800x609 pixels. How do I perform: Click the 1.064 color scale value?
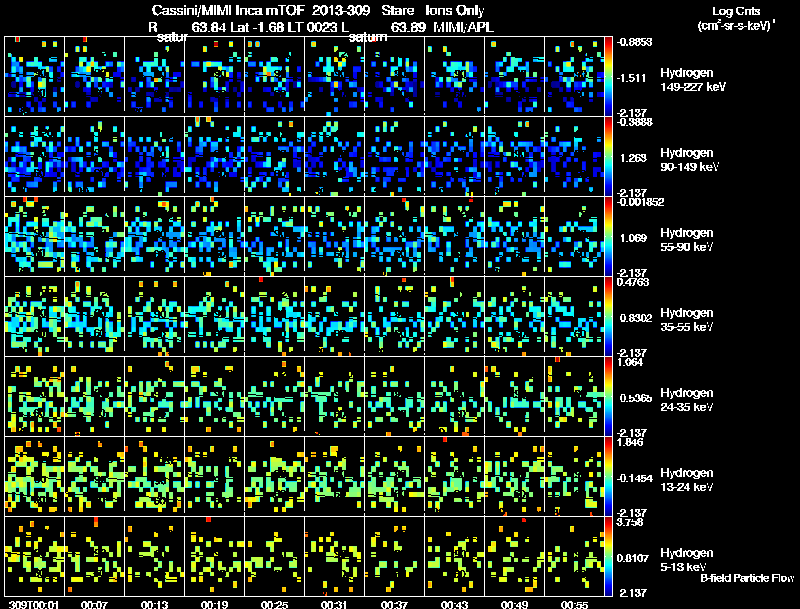(x=630, y=362)
